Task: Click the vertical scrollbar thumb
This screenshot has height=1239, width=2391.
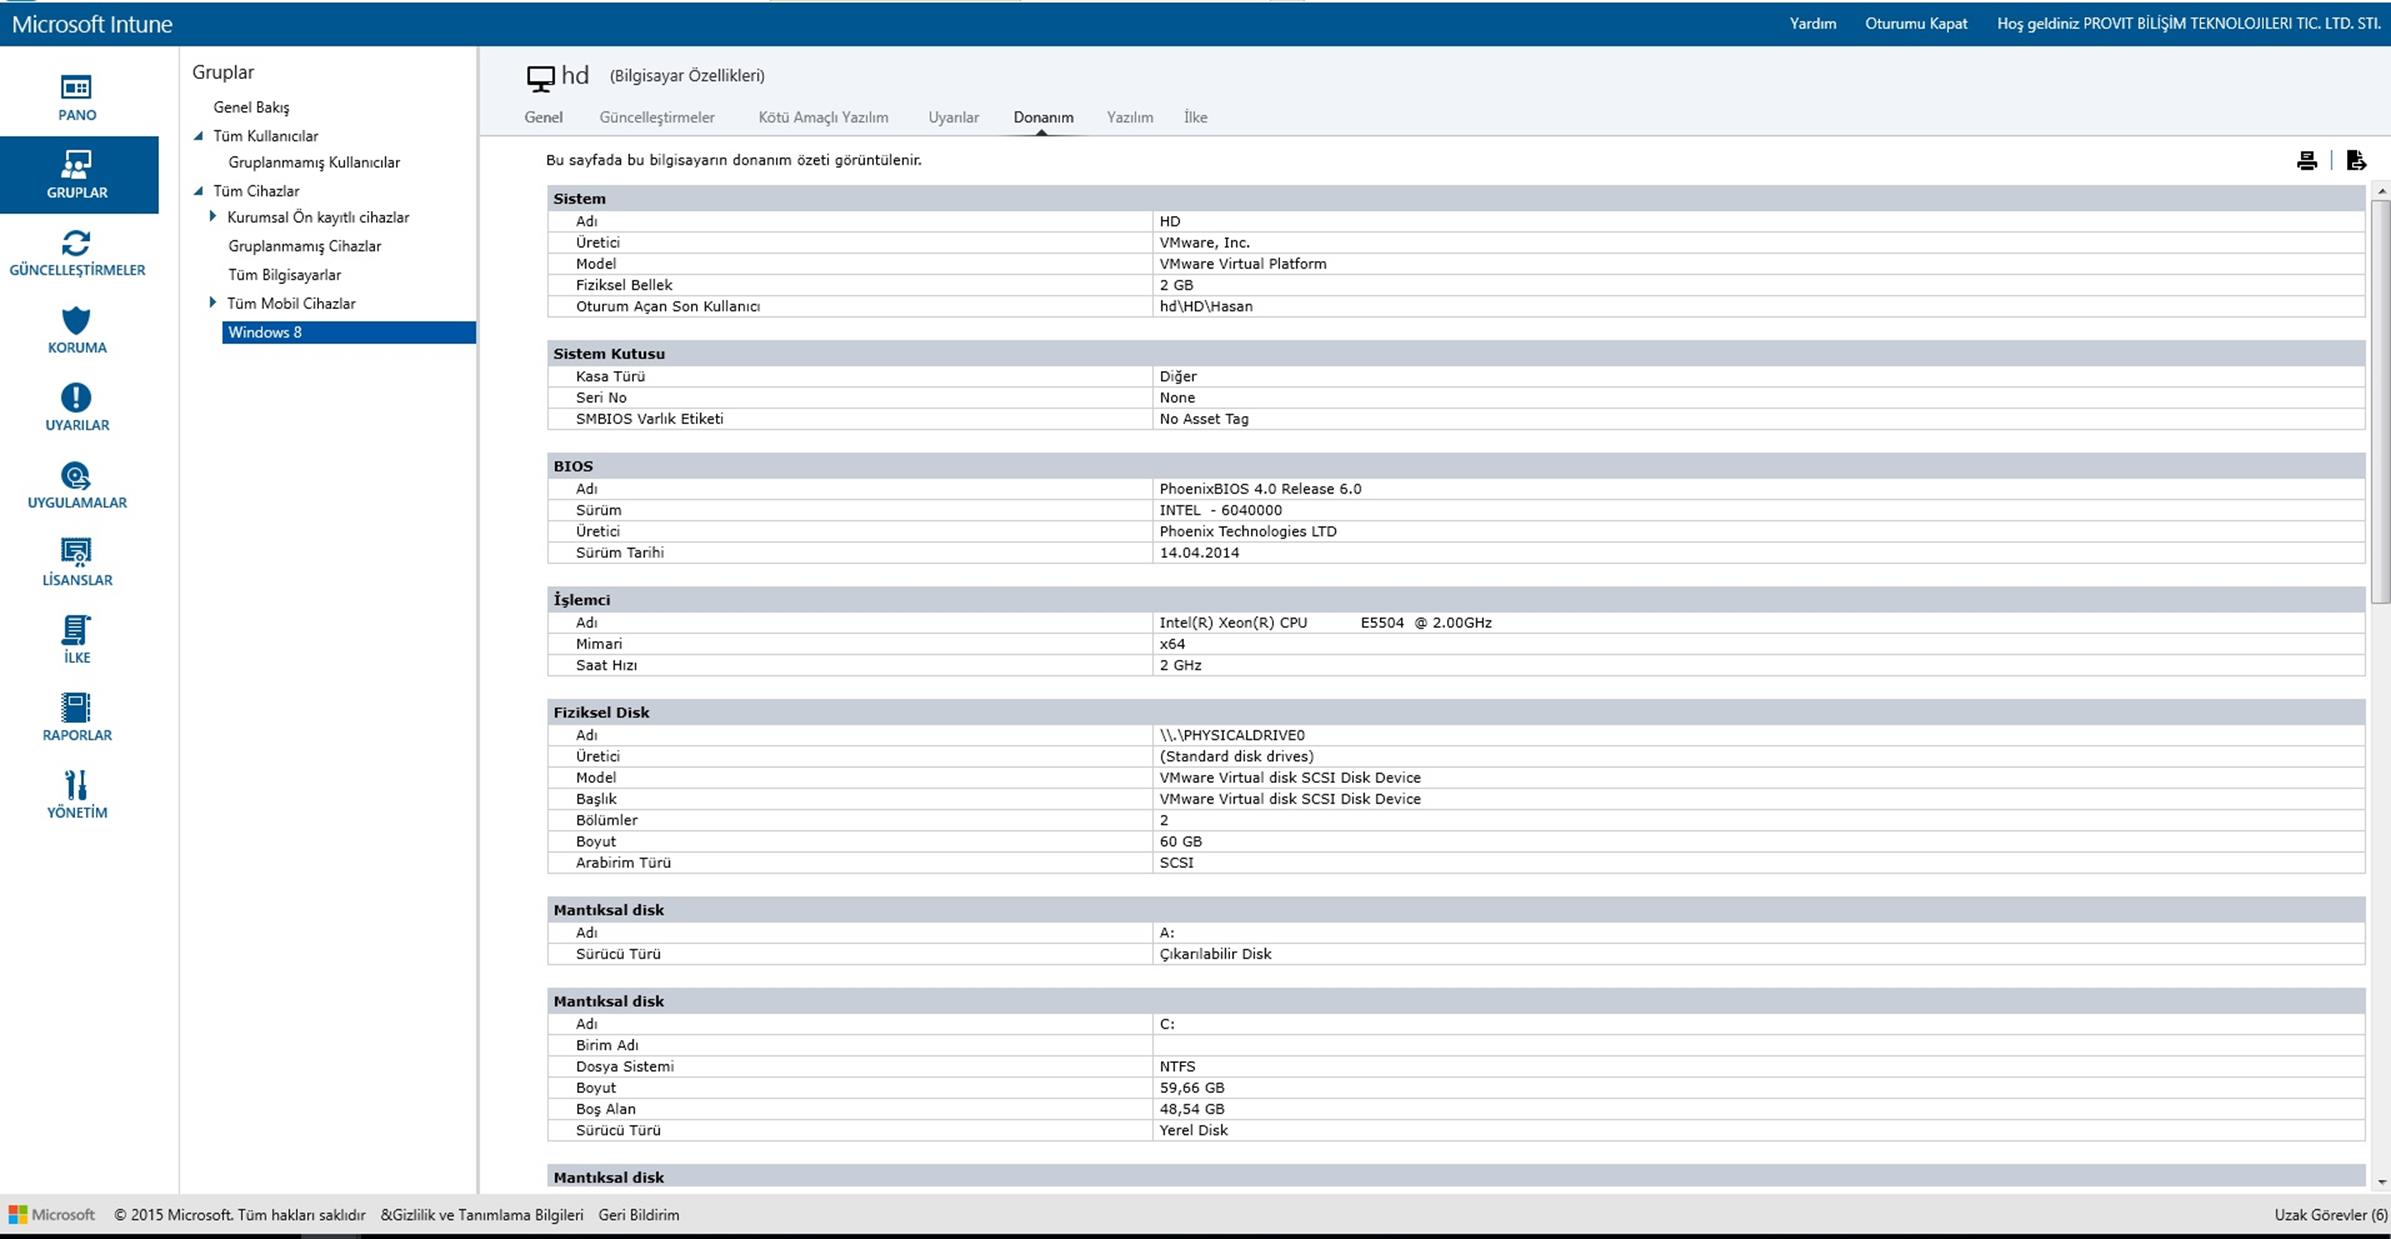Action: coord(2381,402)
